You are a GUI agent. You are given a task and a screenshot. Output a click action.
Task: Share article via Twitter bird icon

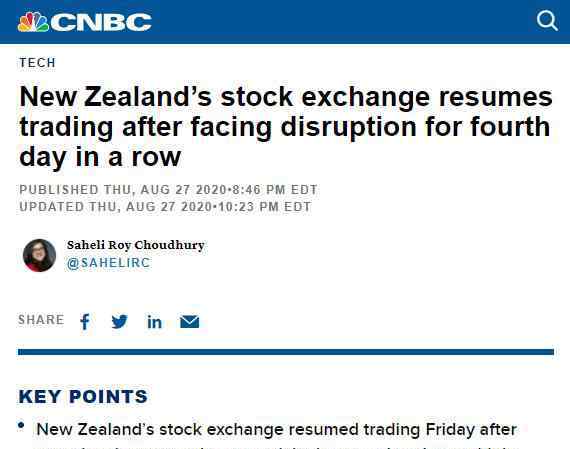[120, 322]
